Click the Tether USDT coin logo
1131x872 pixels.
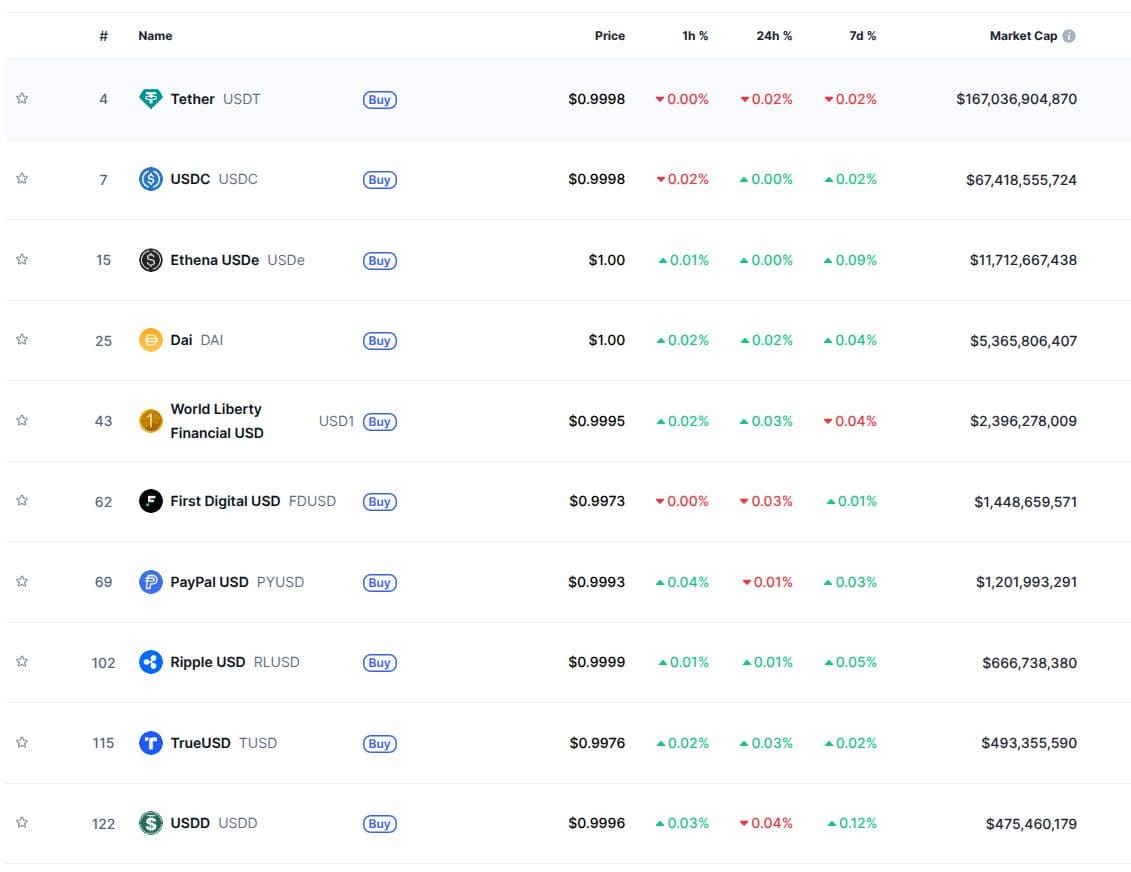150,98
